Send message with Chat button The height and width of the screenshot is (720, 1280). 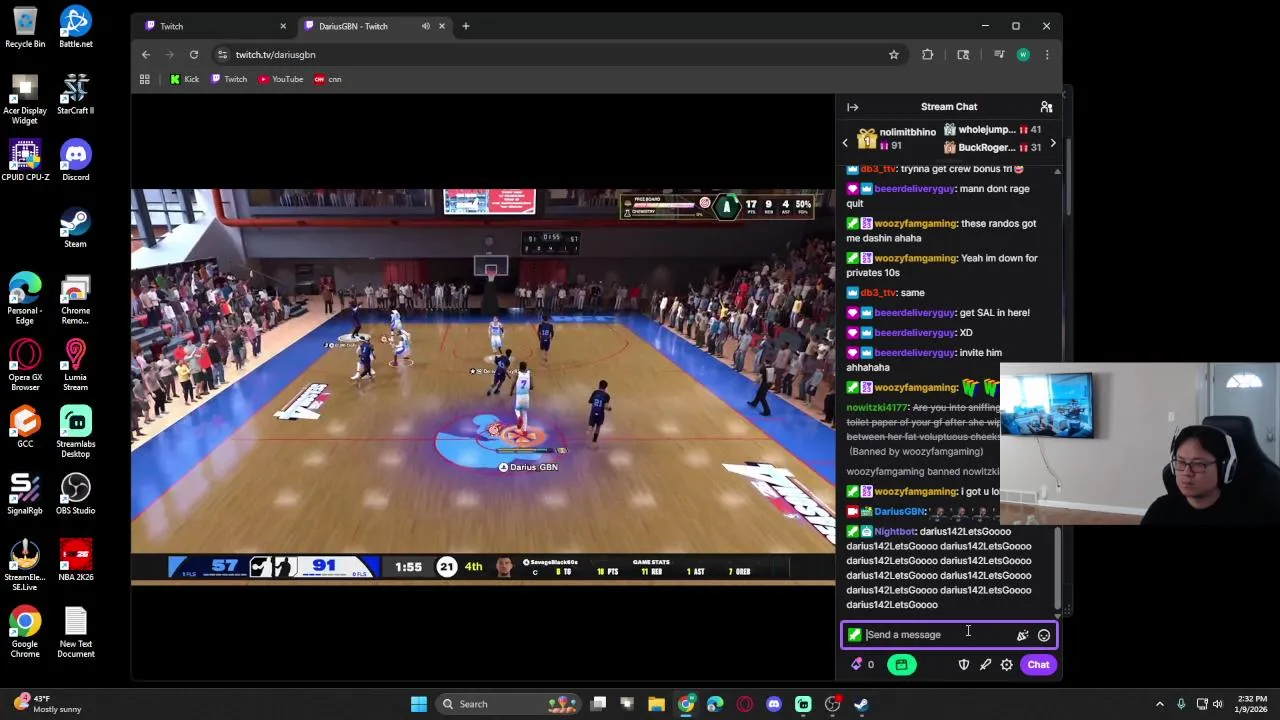[1038, 665]
